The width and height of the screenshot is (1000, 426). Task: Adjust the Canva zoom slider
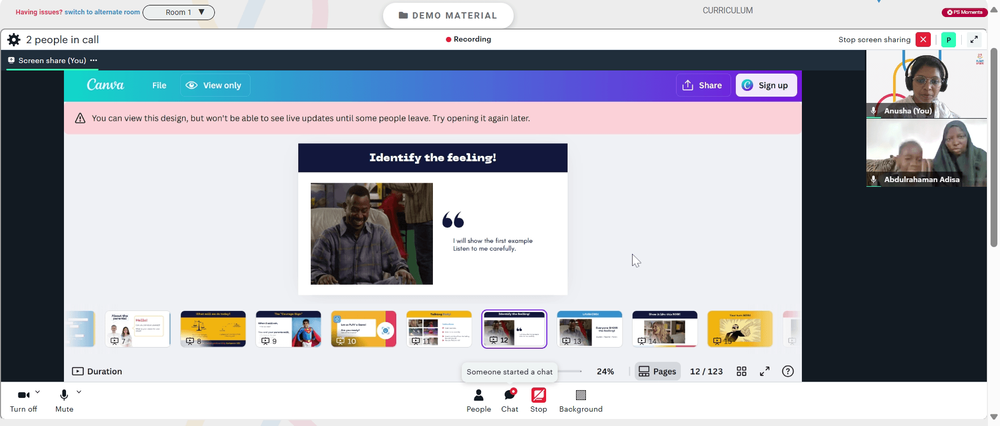tap(568, 371)
